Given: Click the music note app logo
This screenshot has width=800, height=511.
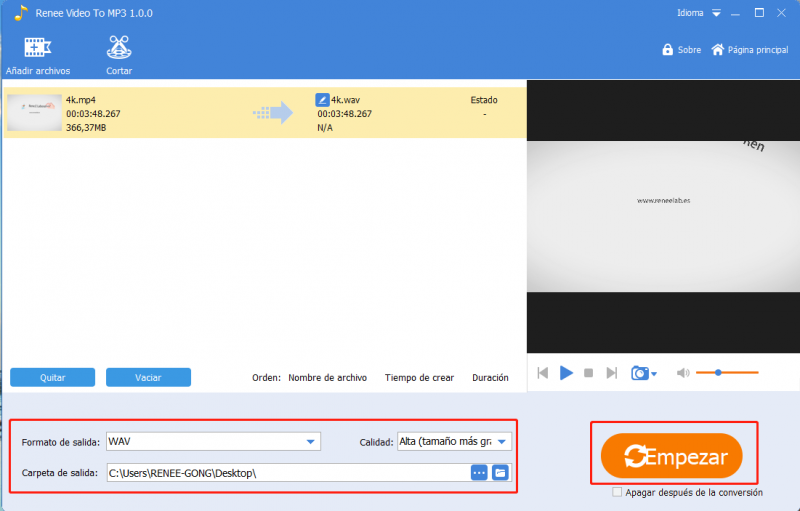Looking at the screenshot, I should pyautogui.click(x=20, y=13).
